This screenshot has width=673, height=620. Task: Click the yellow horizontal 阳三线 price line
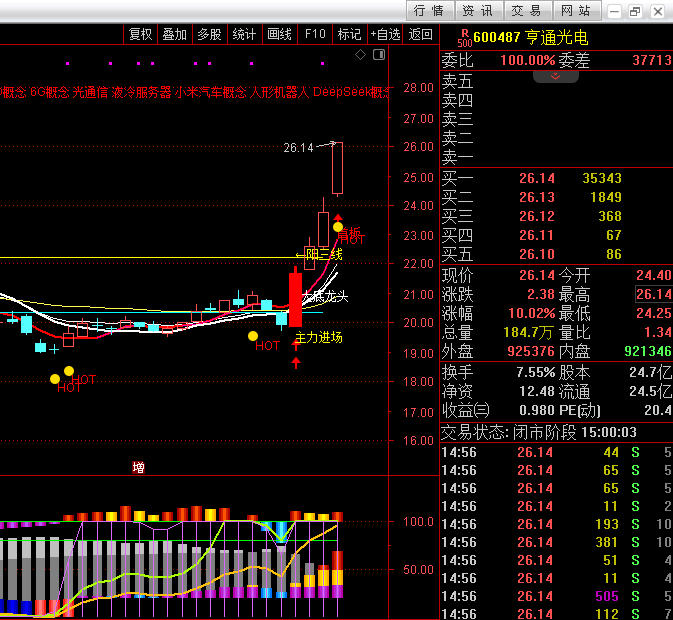(x=150, y=259)
